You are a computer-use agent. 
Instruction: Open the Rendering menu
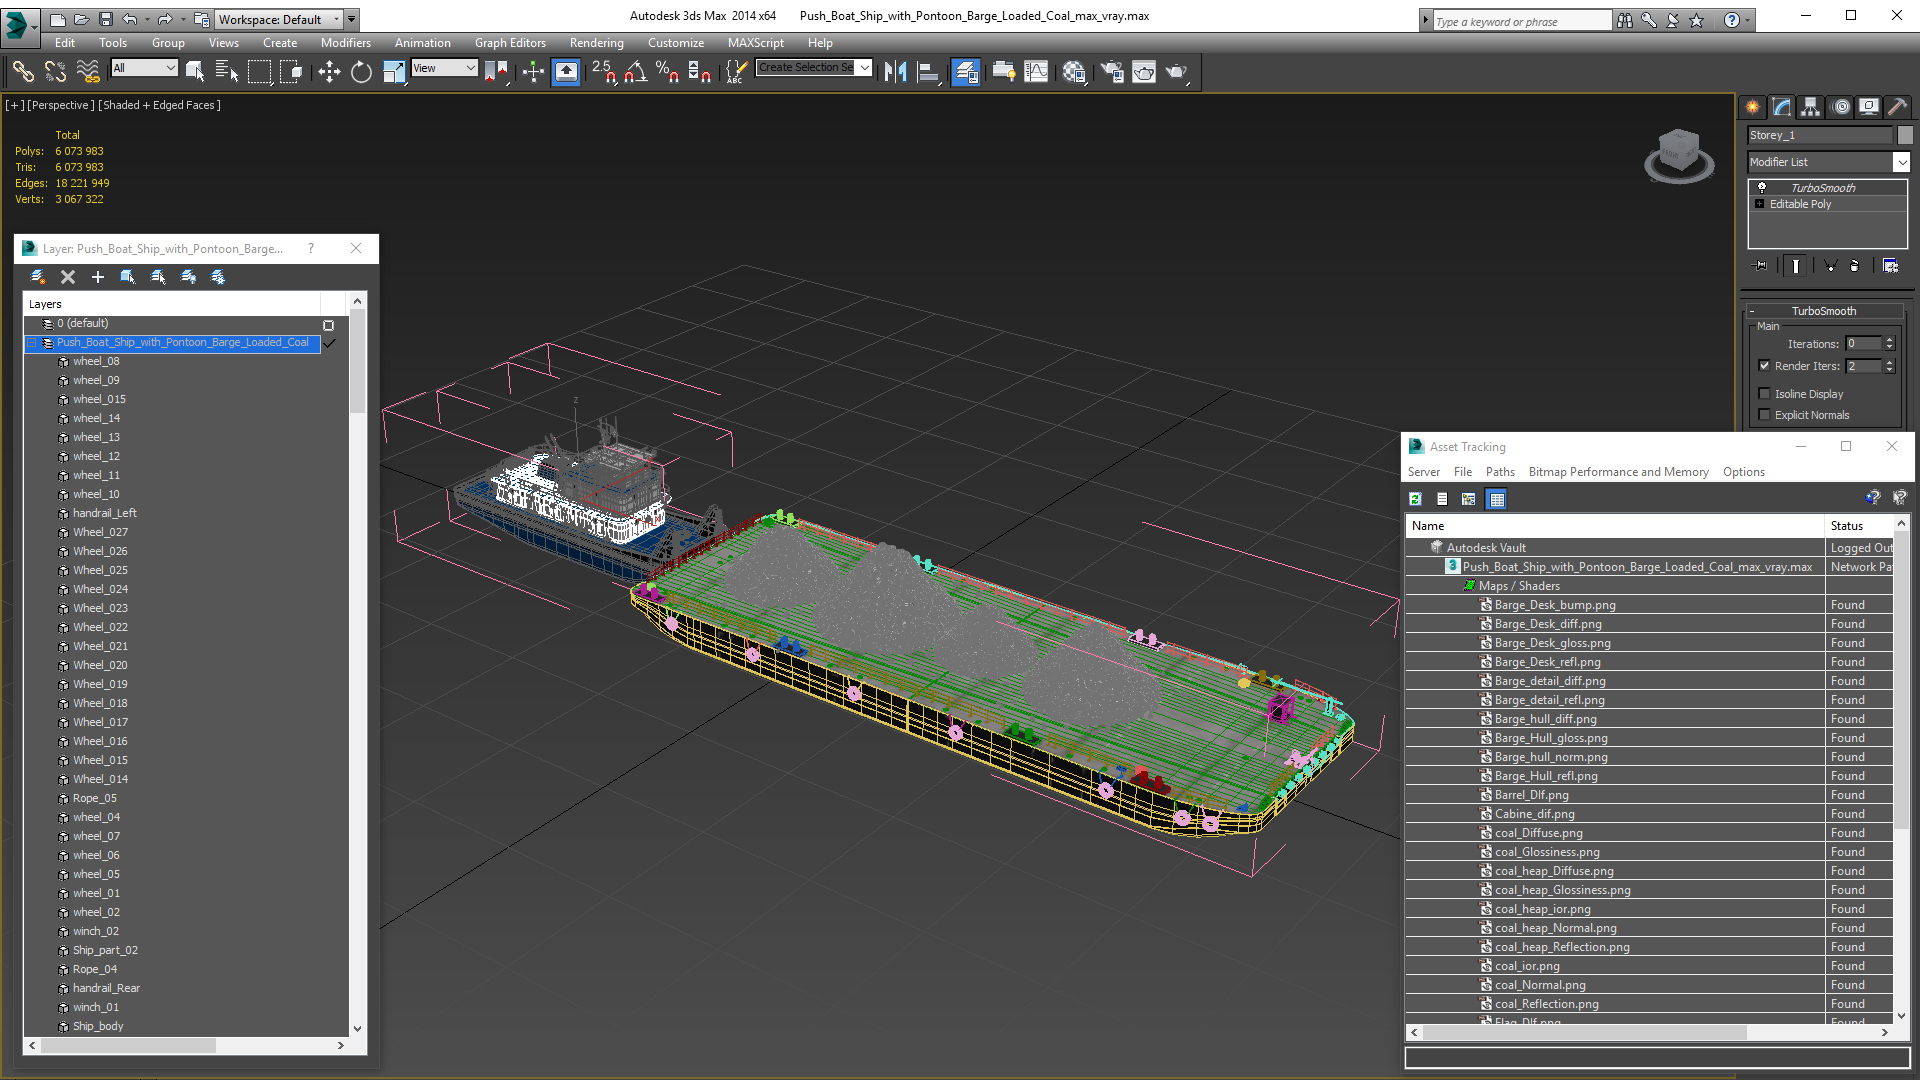[596, 43]
